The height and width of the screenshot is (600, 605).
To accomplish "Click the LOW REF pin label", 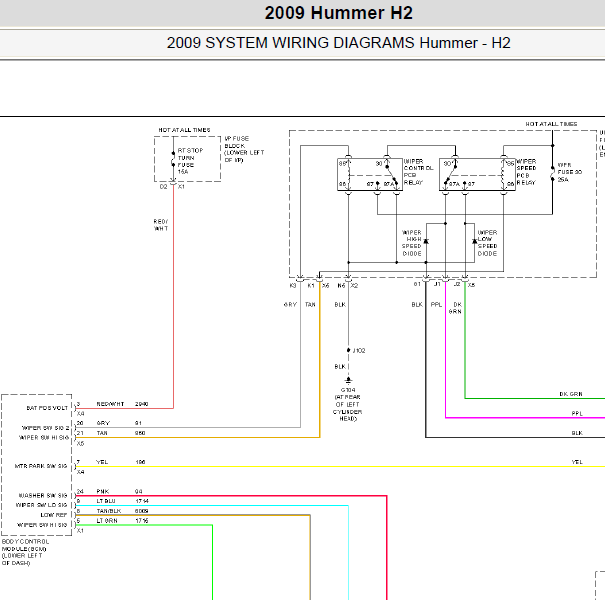I will [54, 515].
